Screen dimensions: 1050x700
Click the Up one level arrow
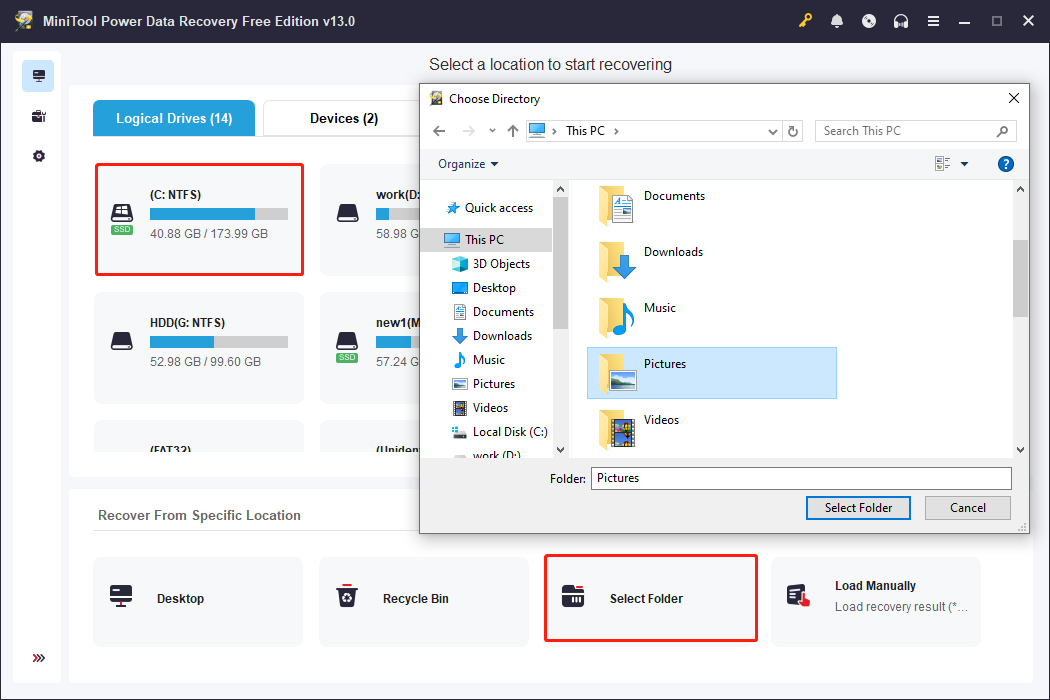pos(512,131)
